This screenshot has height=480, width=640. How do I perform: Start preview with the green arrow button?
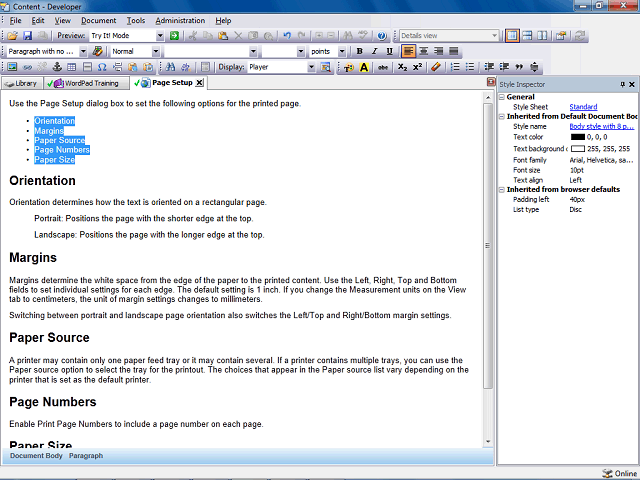pyautogui.click(x=174, y=36)
